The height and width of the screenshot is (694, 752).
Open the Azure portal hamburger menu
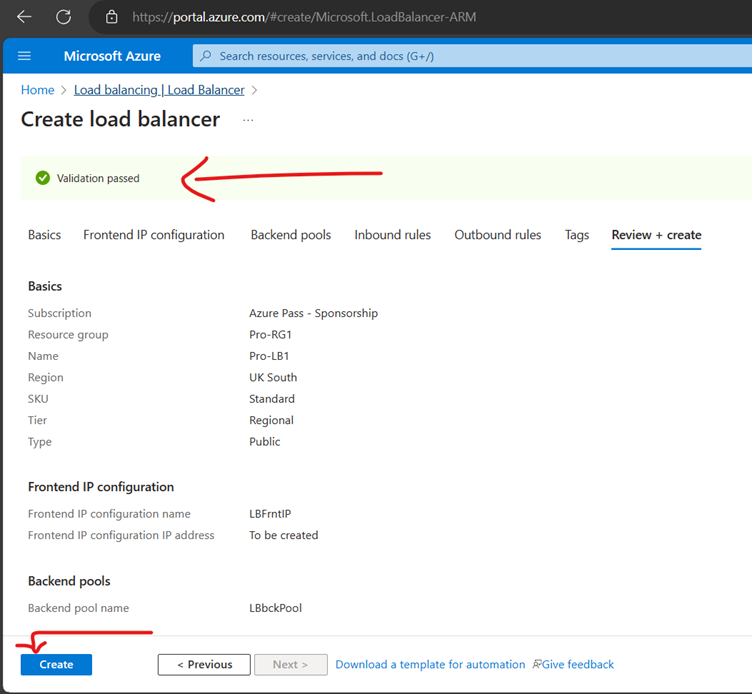tap(25, 56)
